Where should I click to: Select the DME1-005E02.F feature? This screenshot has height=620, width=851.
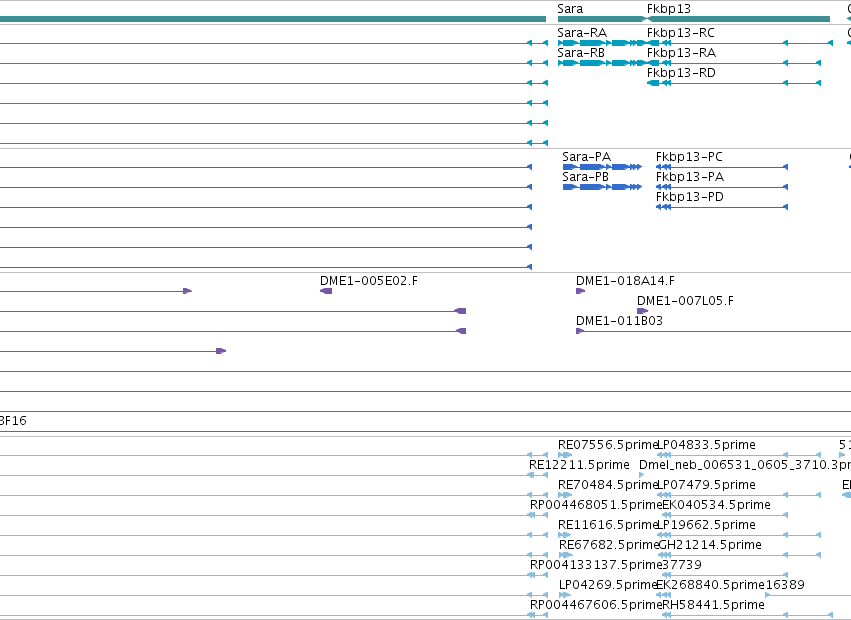click(369, 281)
